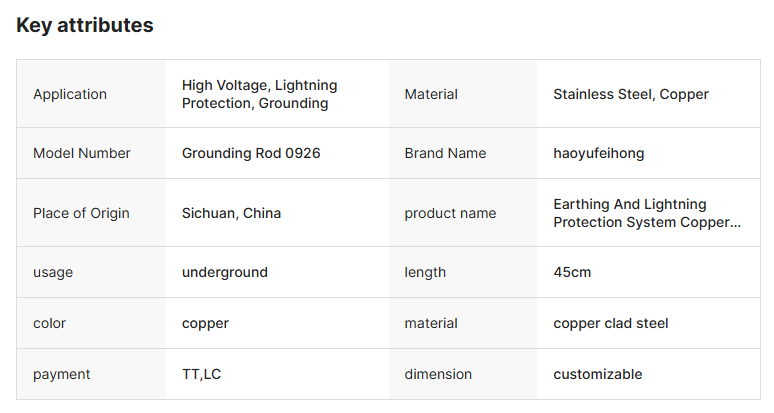Viewport: 774px width, 413px height.
Task: Click the "Sichuan, China" value
Action: 231,213
